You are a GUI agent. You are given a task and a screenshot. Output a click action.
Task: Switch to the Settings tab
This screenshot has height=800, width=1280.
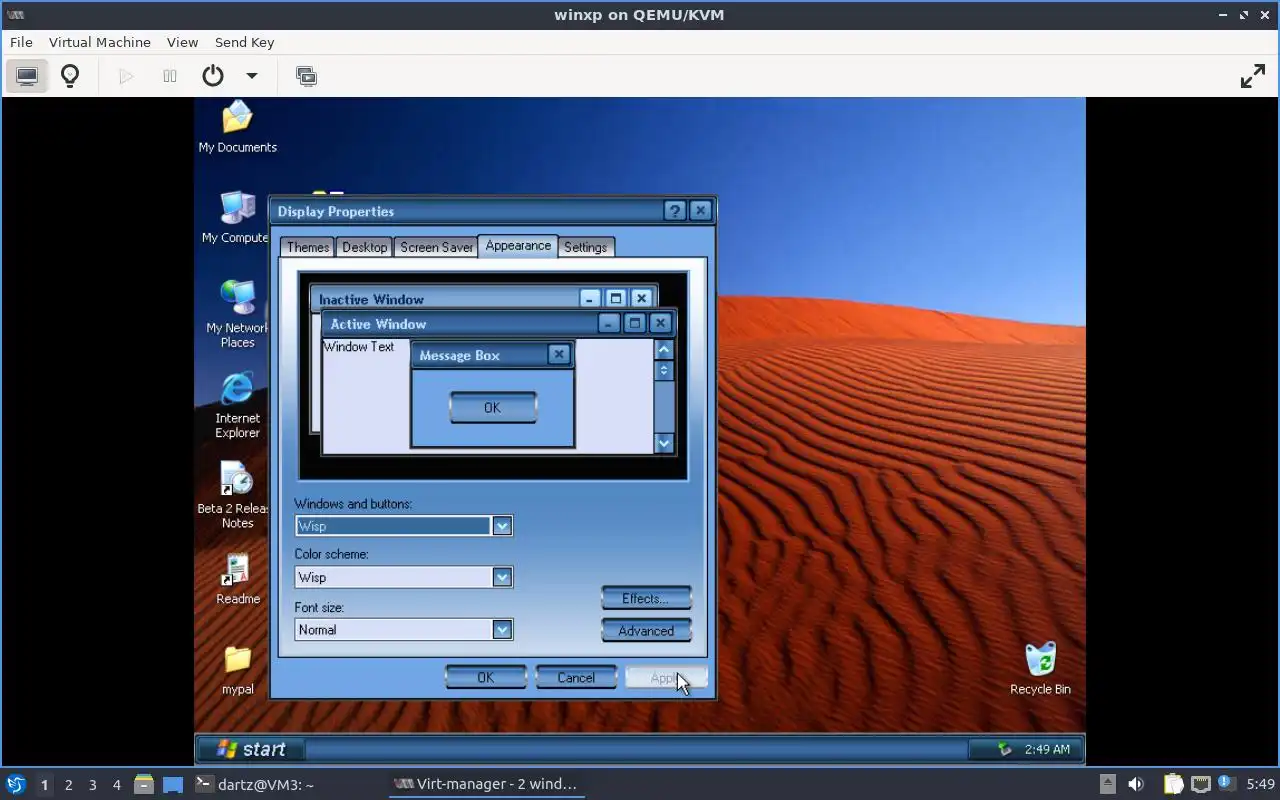pos(585,247)
